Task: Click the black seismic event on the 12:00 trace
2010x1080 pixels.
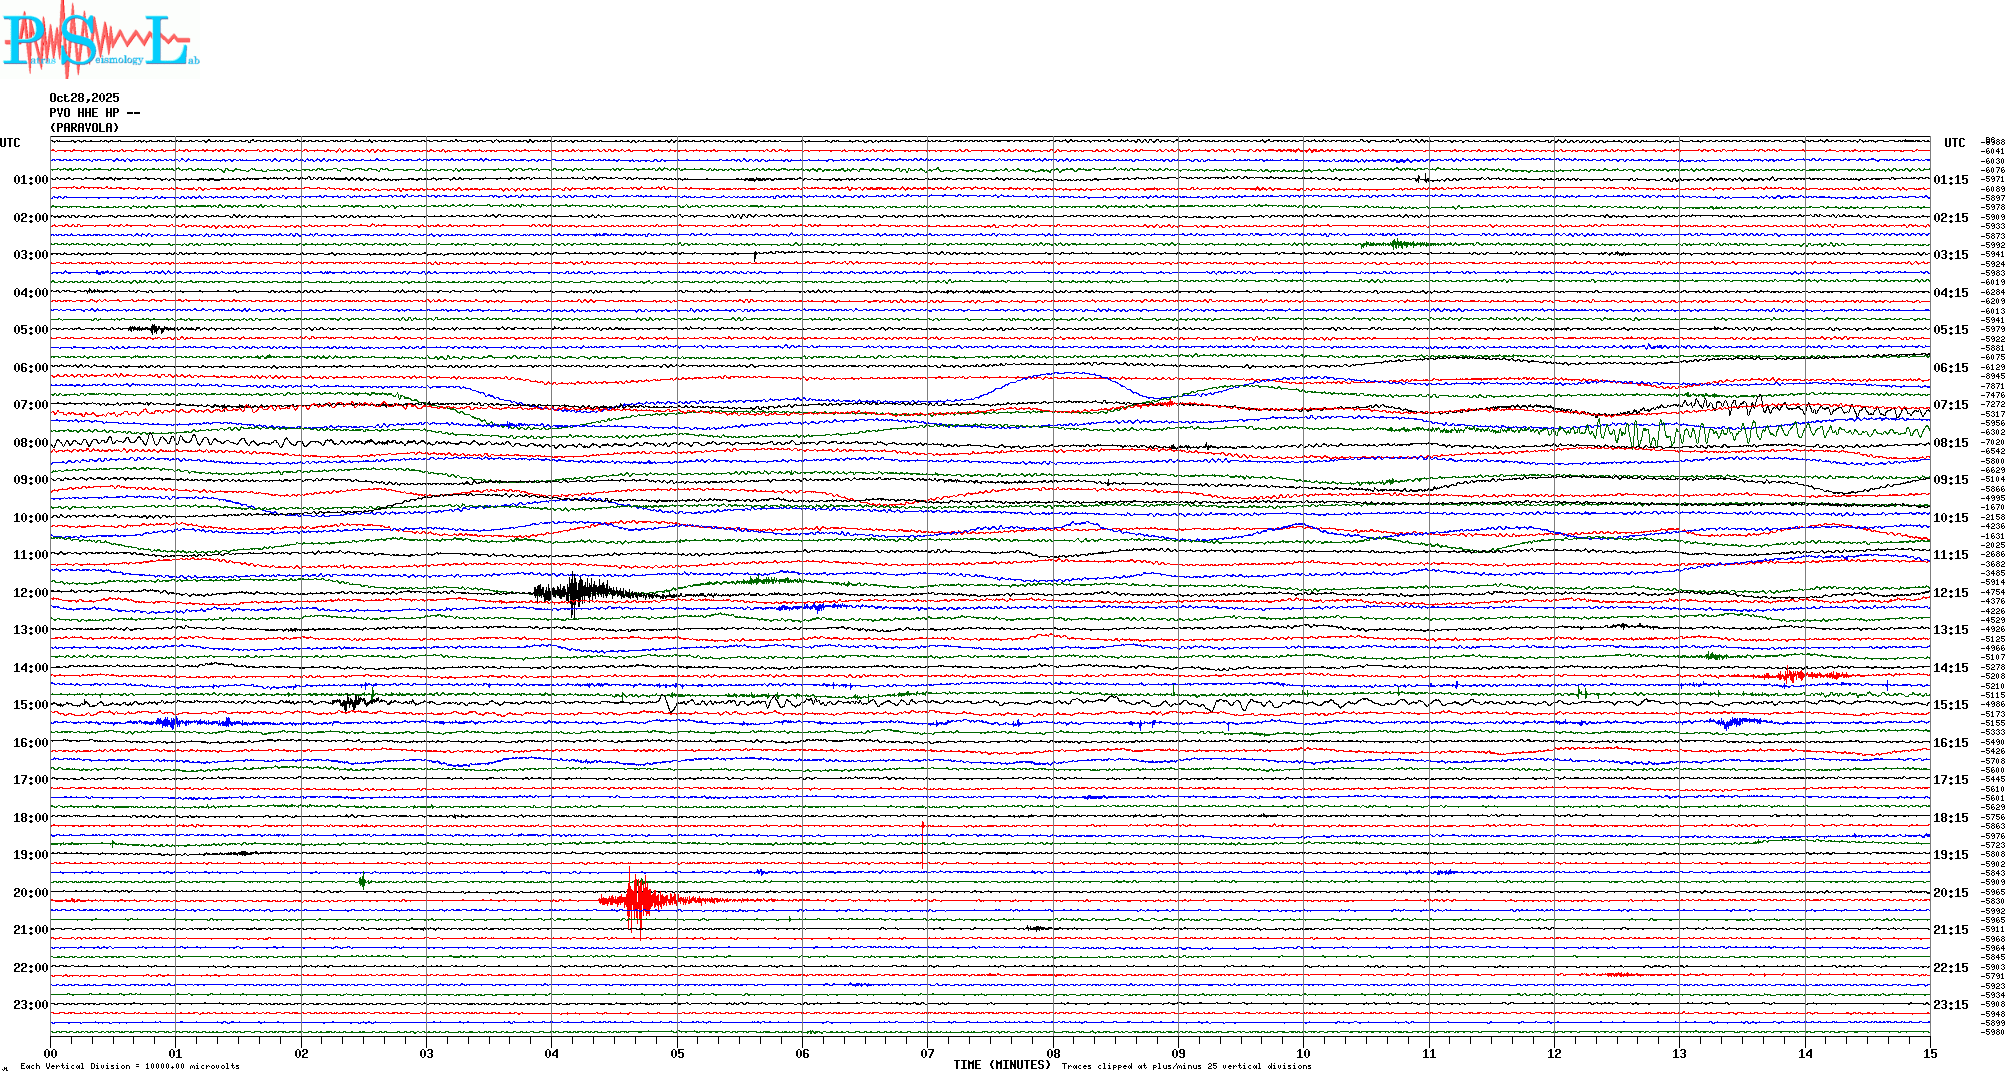Action: (575, 592)
